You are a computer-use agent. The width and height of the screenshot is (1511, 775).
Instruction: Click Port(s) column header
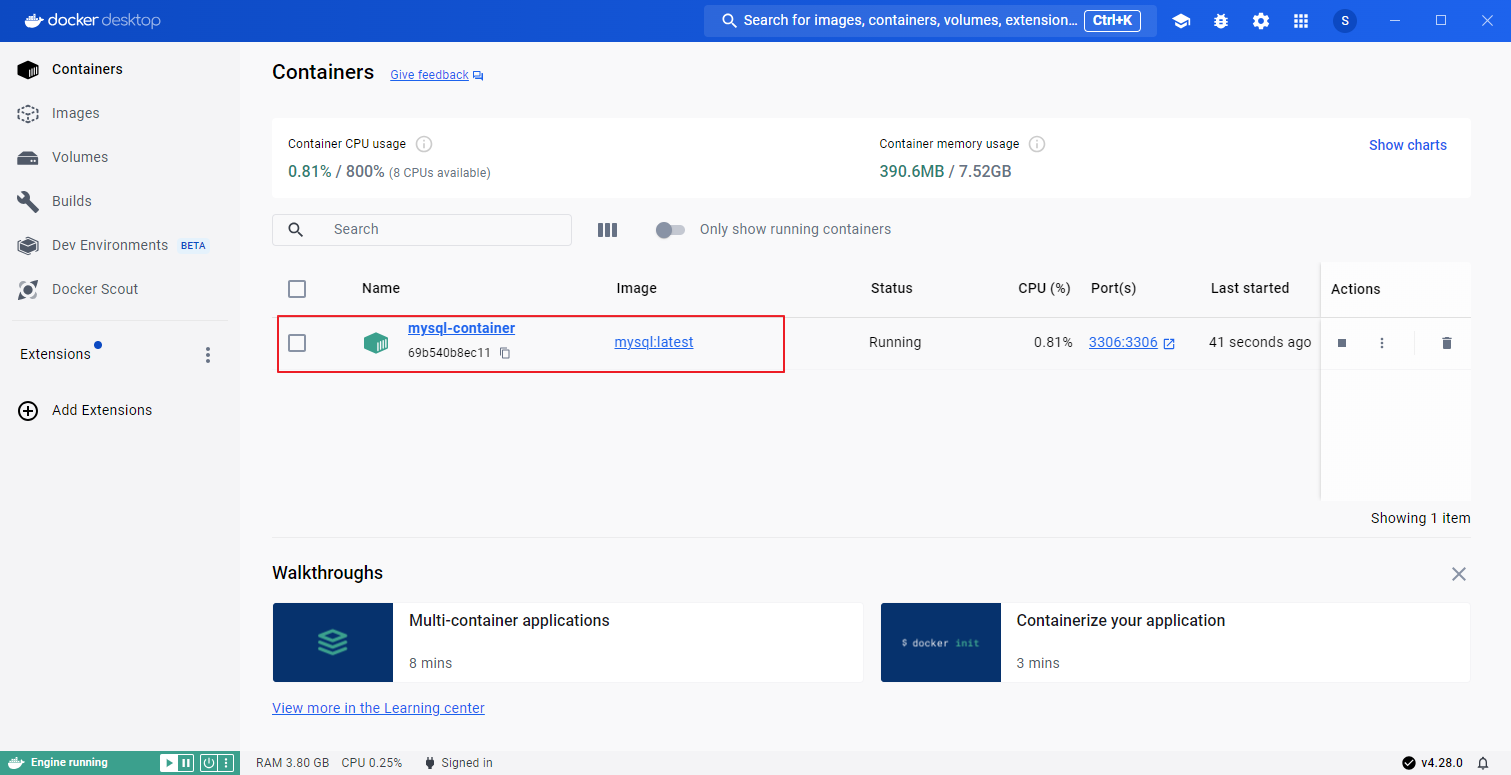click(x=1113, y=288)
